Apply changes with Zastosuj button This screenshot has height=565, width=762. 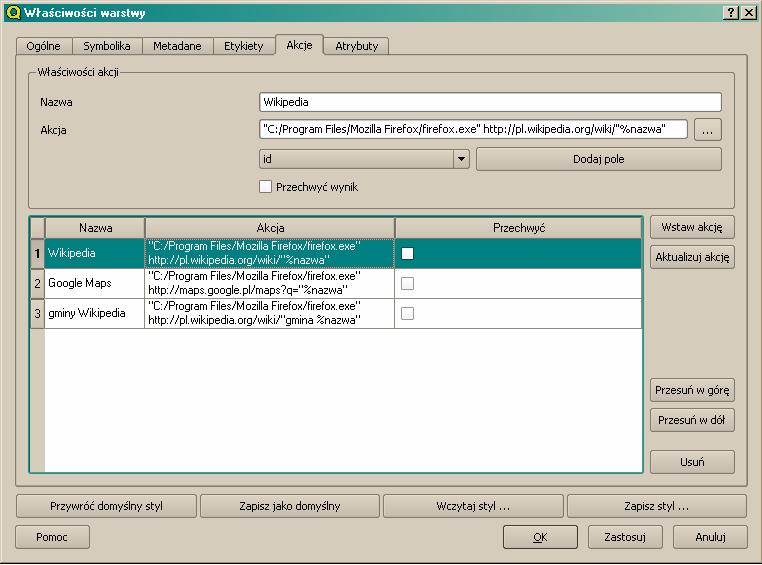[625, 537]
